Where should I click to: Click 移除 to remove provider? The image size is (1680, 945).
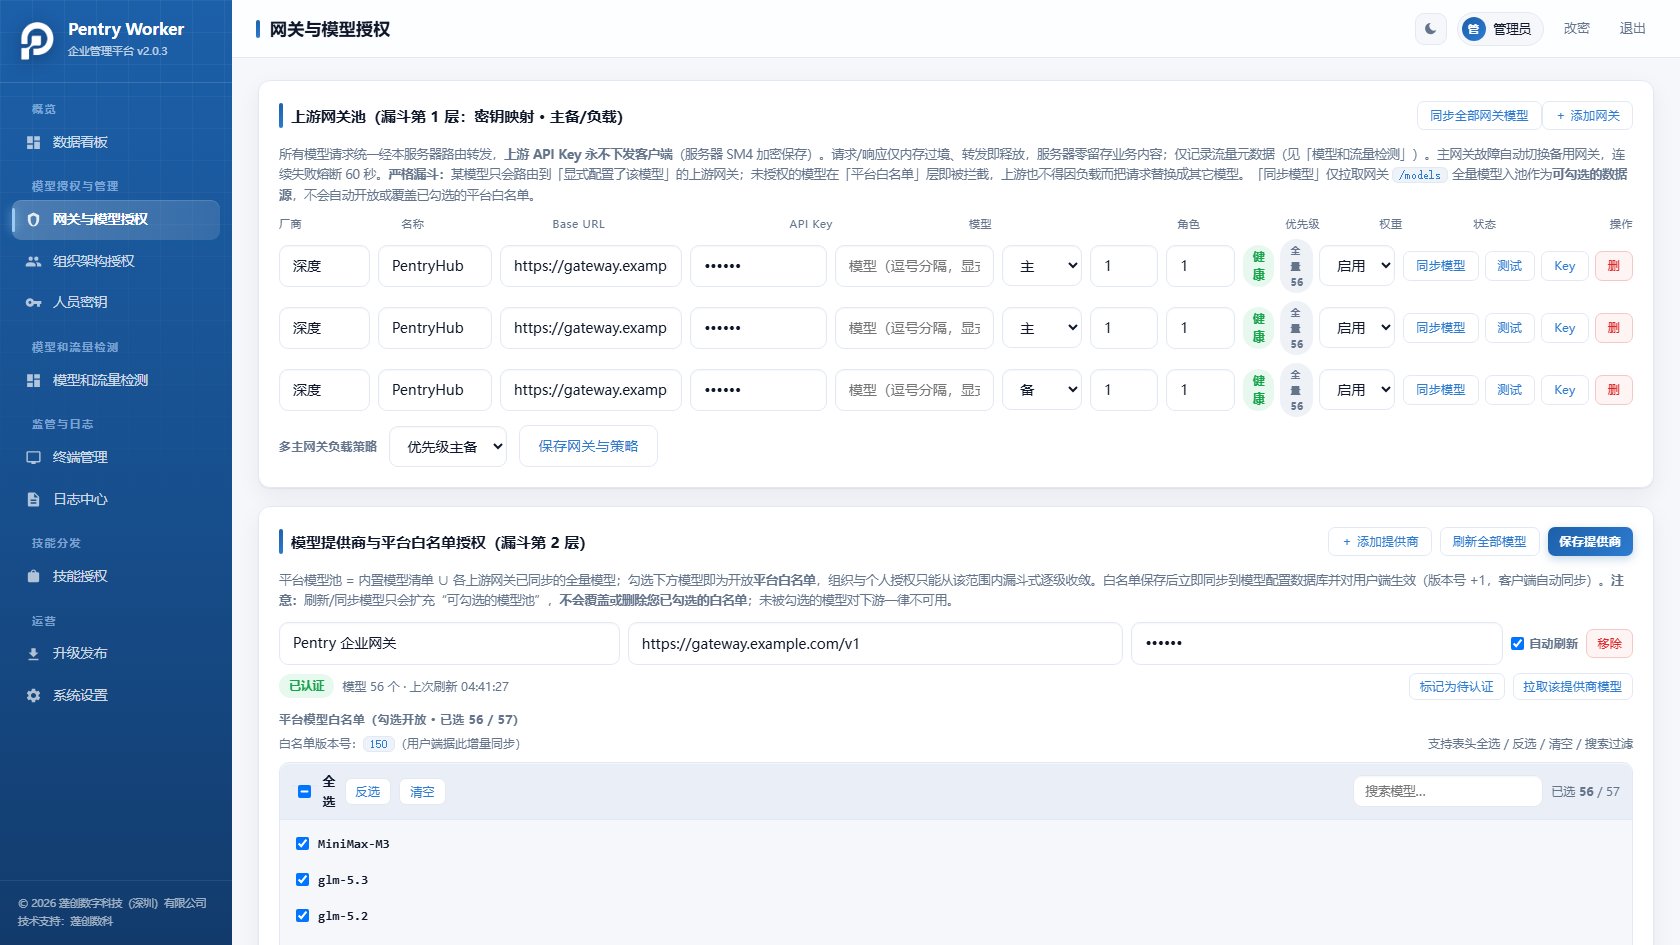coord(1610,644)
